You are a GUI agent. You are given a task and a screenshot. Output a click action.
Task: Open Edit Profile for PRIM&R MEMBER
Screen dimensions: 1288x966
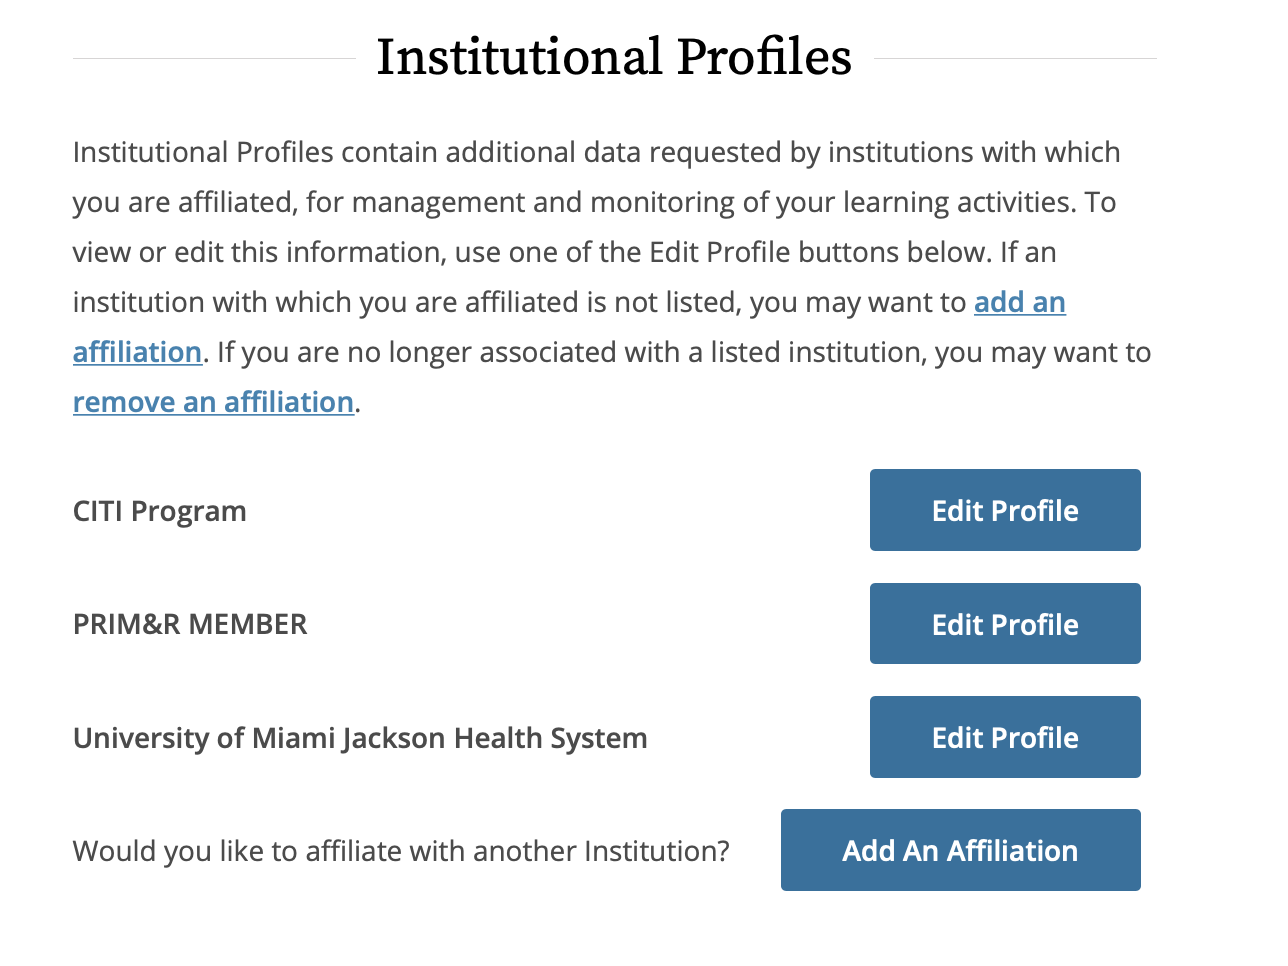tap(1004, 624)
